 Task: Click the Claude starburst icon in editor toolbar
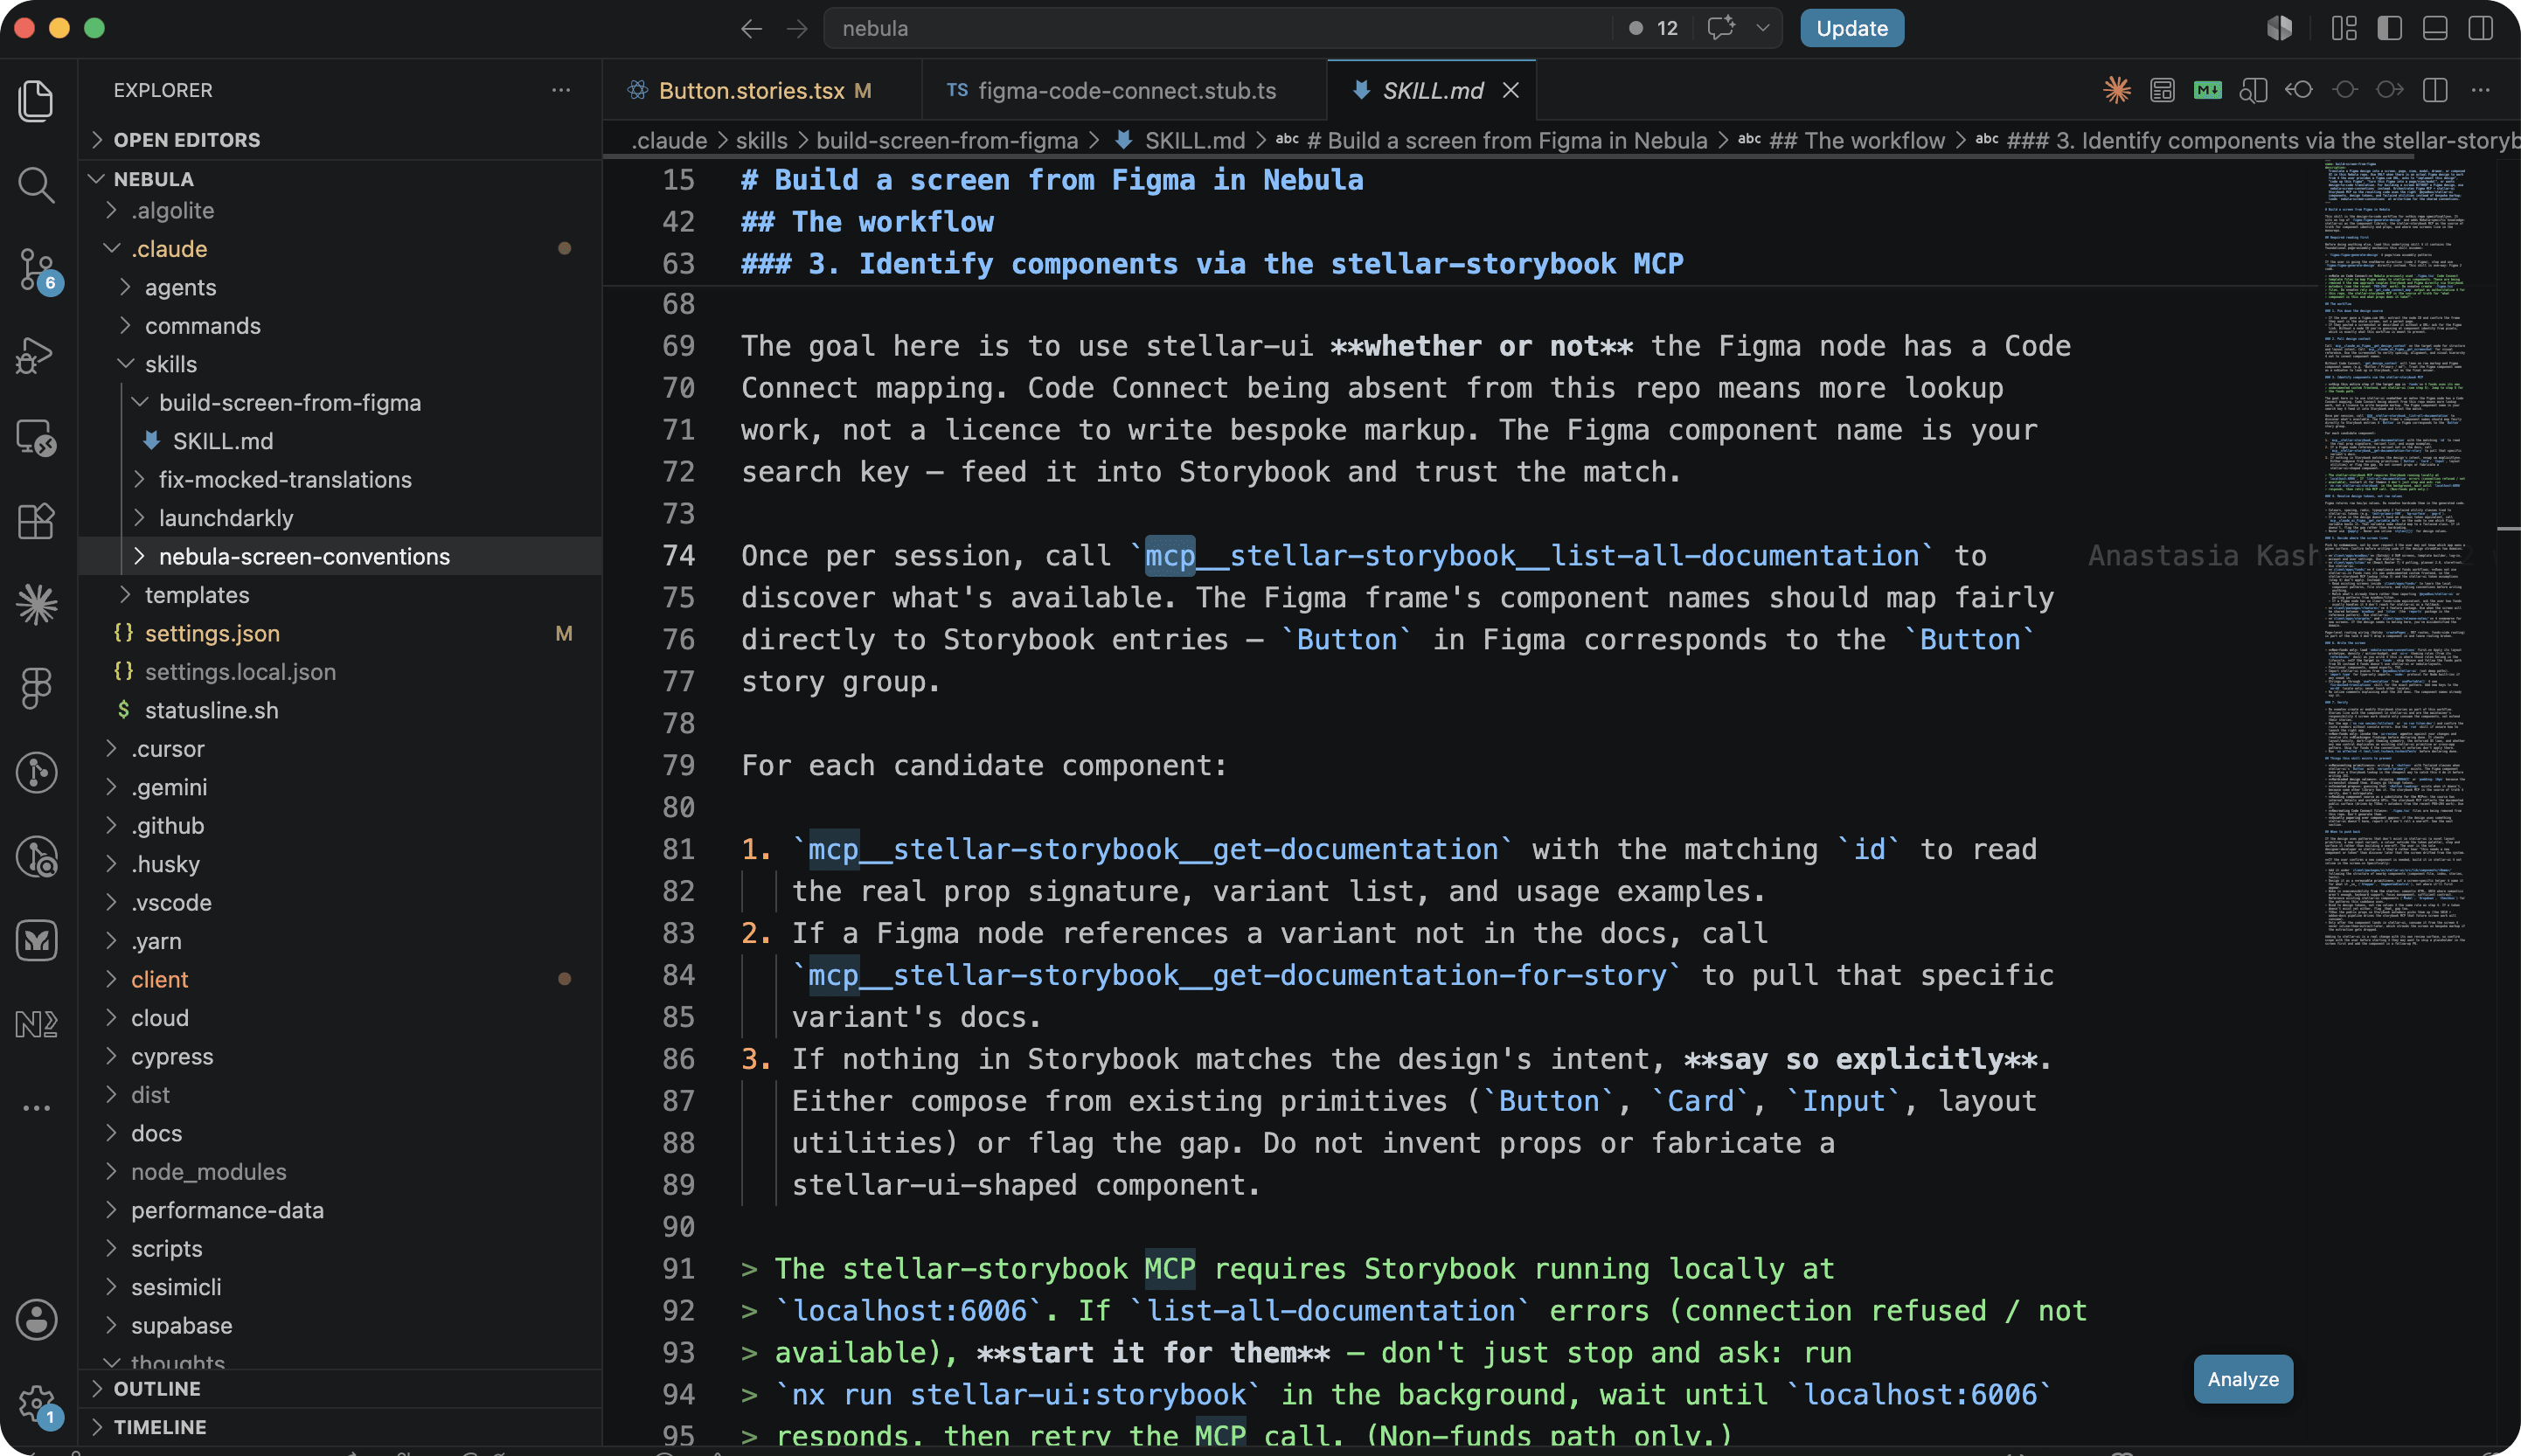[x=2116, y=90]
